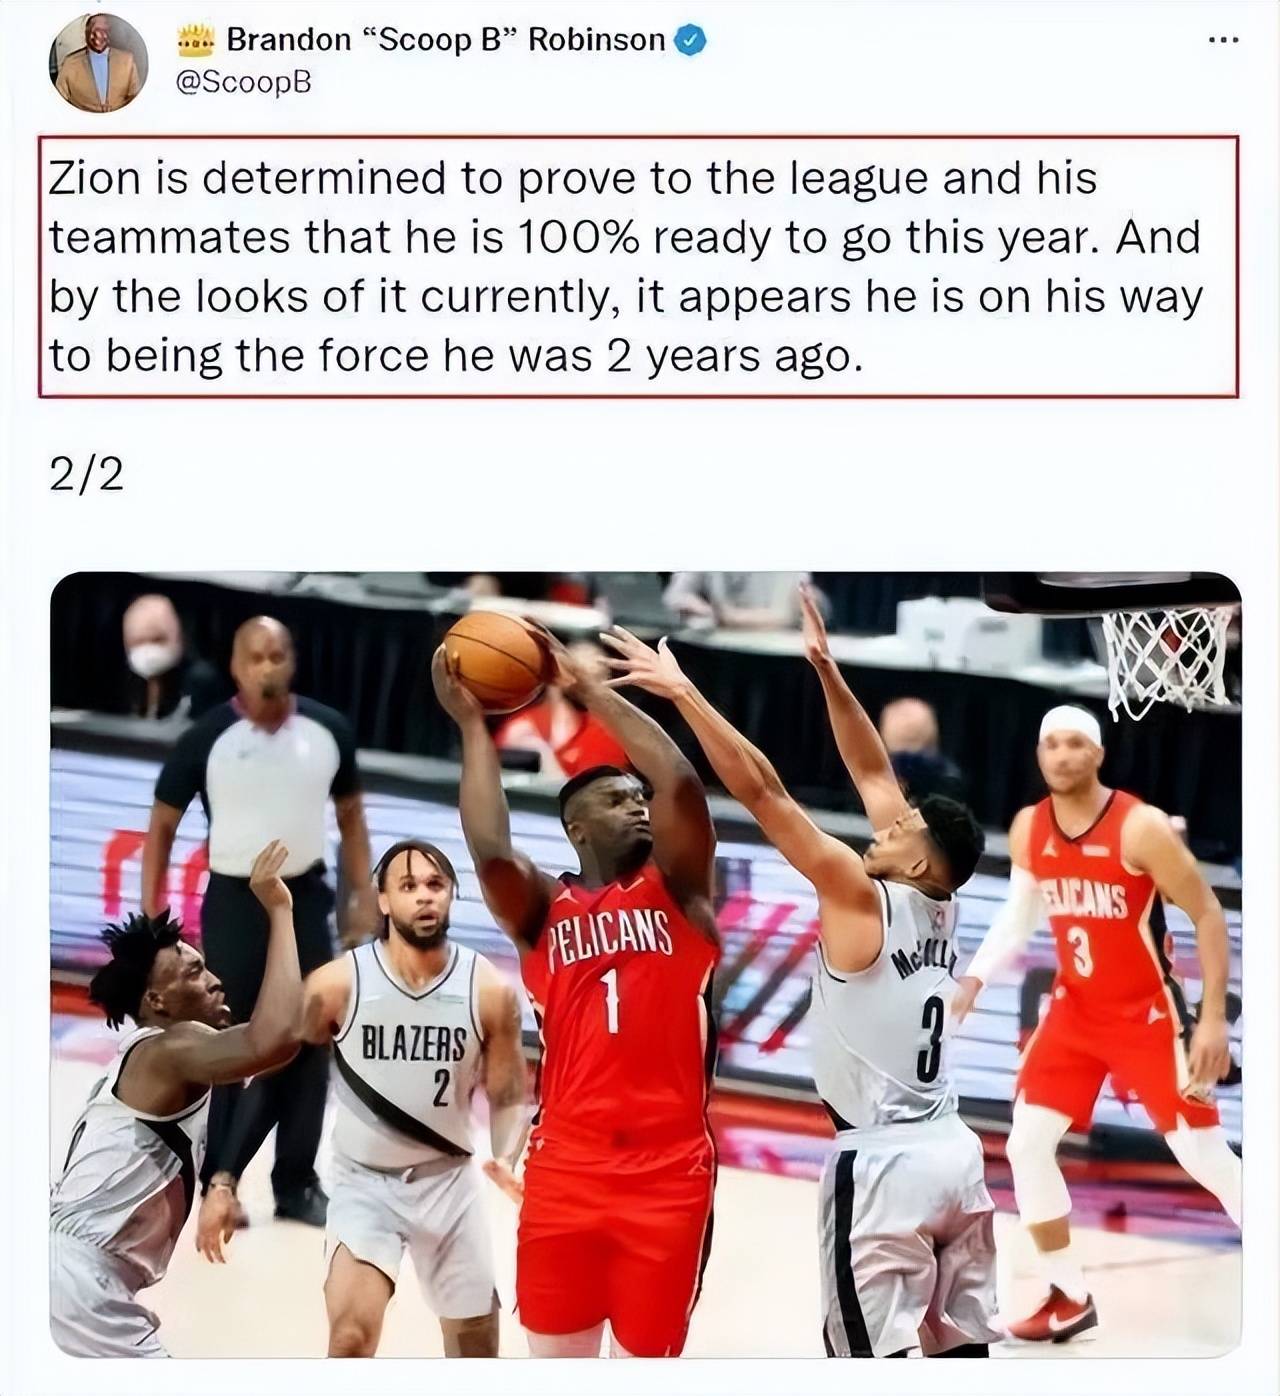Click the basketball hoop net in the photo
Screen dimensions: 1280x1396
pyautogui.click(x=1168, y=660)
